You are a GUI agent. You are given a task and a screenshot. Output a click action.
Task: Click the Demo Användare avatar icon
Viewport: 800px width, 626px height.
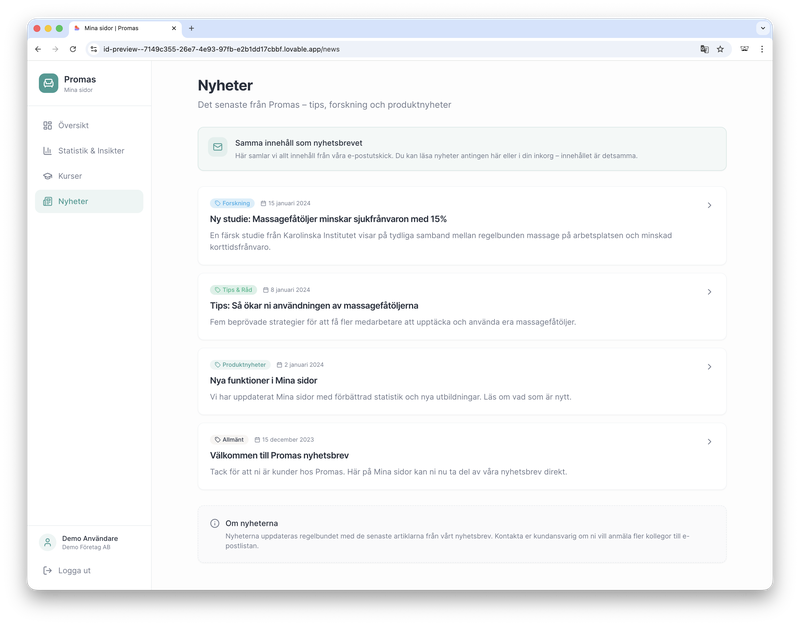click(x=47, y=542)
